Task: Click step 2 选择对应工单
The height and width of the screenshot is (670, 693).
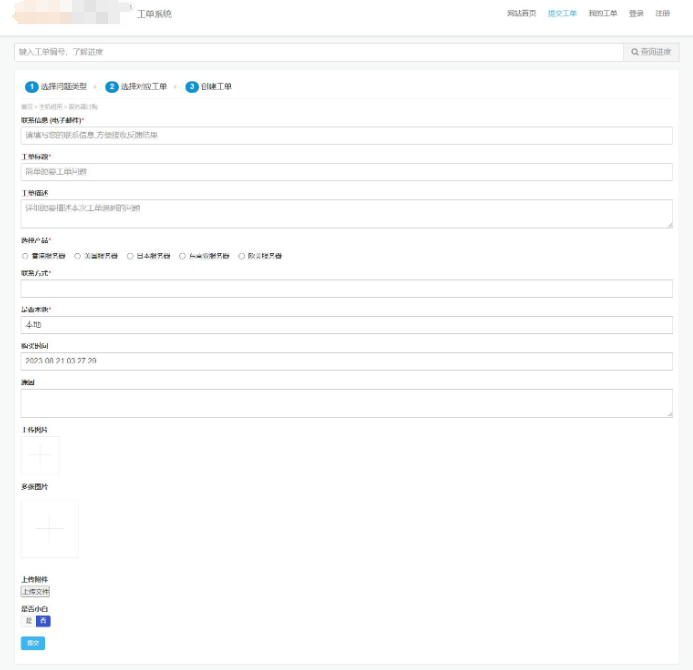Action: (136, 87)
